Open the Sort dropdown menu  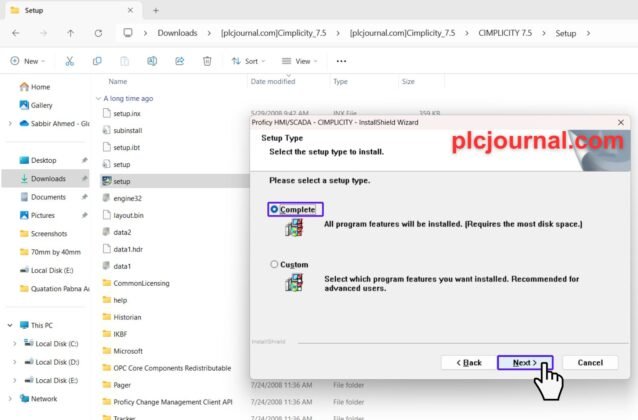click(250, 61)
